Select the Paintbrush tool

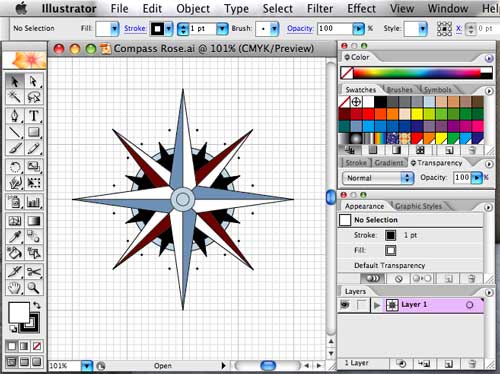click(15, 148)
